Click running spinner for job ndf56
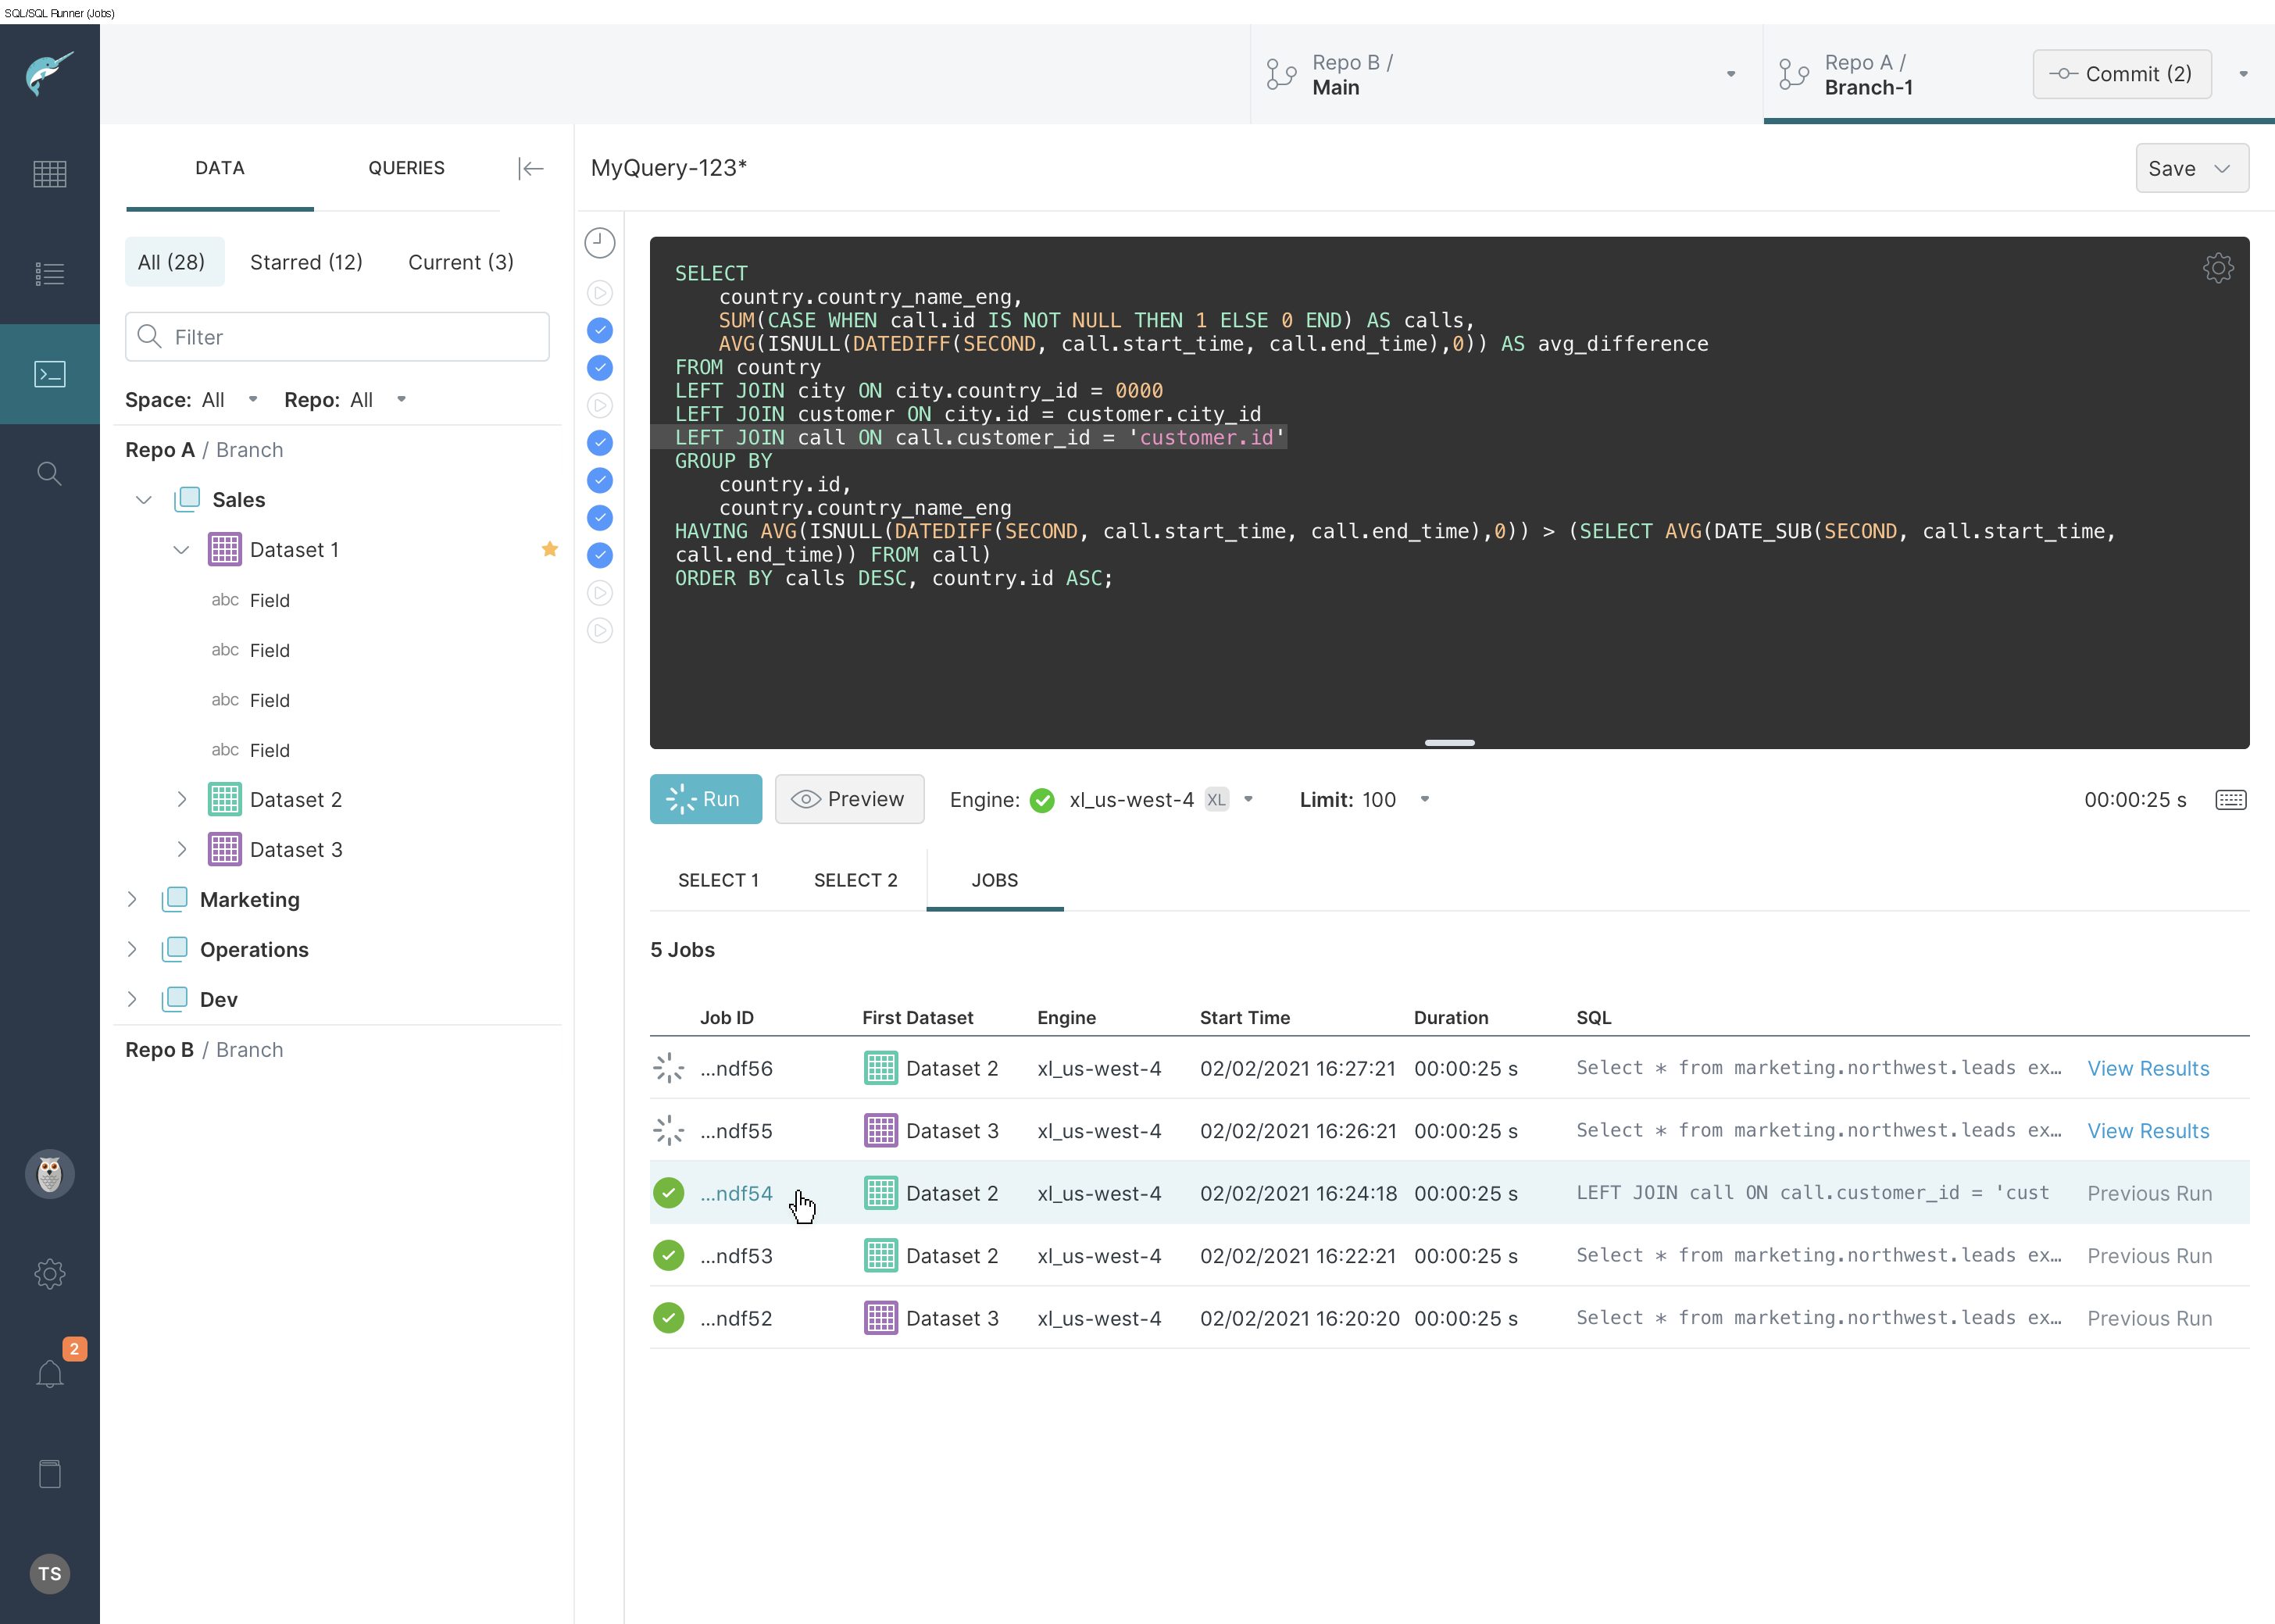Screen dimensions: 2275x1624 pyautogui.click(x=668, y=1068)
